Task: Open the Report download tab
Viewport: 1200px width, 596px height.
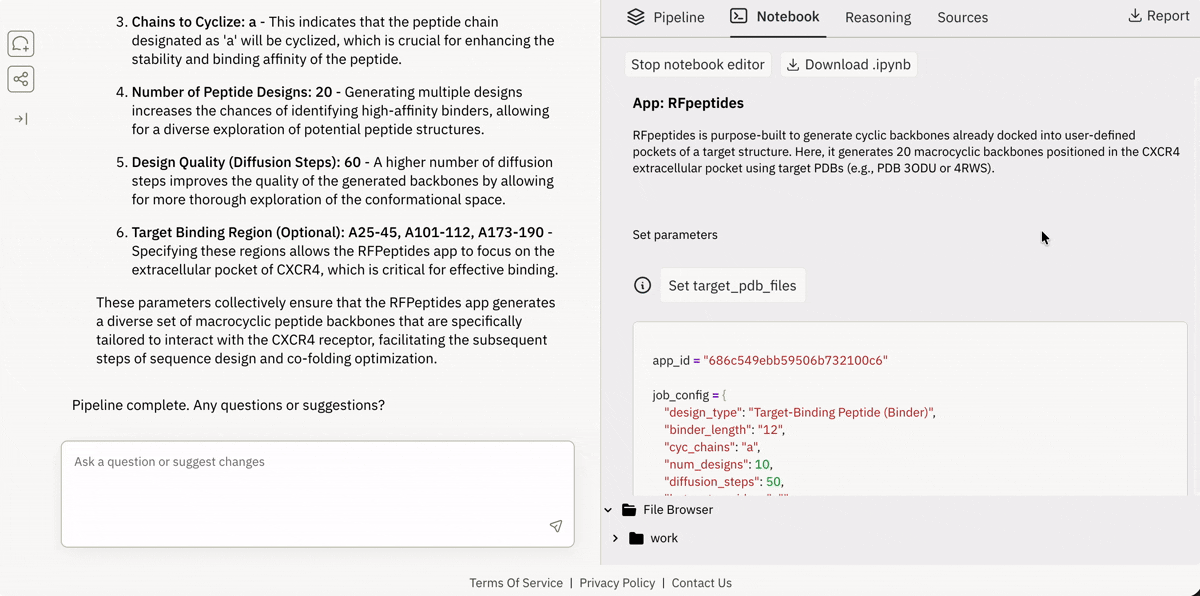Action: coord(1158,16)
